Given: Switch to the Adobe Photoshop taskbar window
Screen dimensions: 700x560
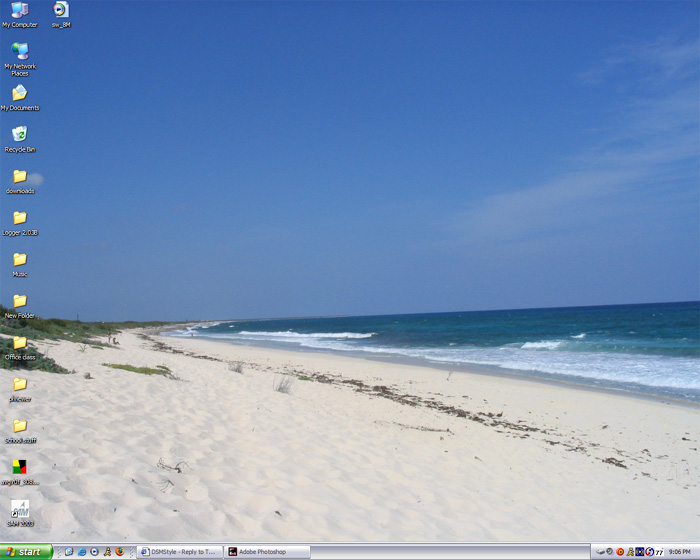Looking at the screenshot, I should (x=267, y=552).
